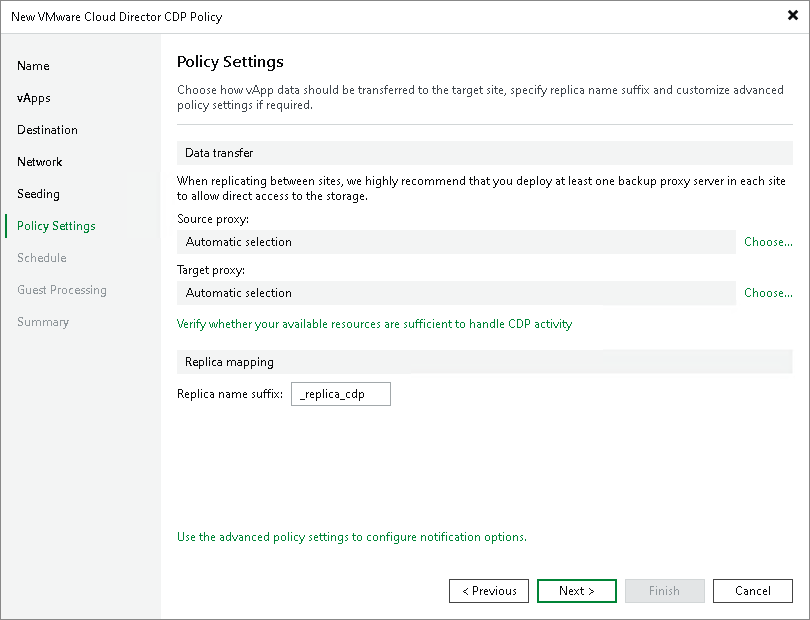810x620 pixels.
Task: Click the Source proxy Automatic selection field
Action: click(x=456, y=242)
